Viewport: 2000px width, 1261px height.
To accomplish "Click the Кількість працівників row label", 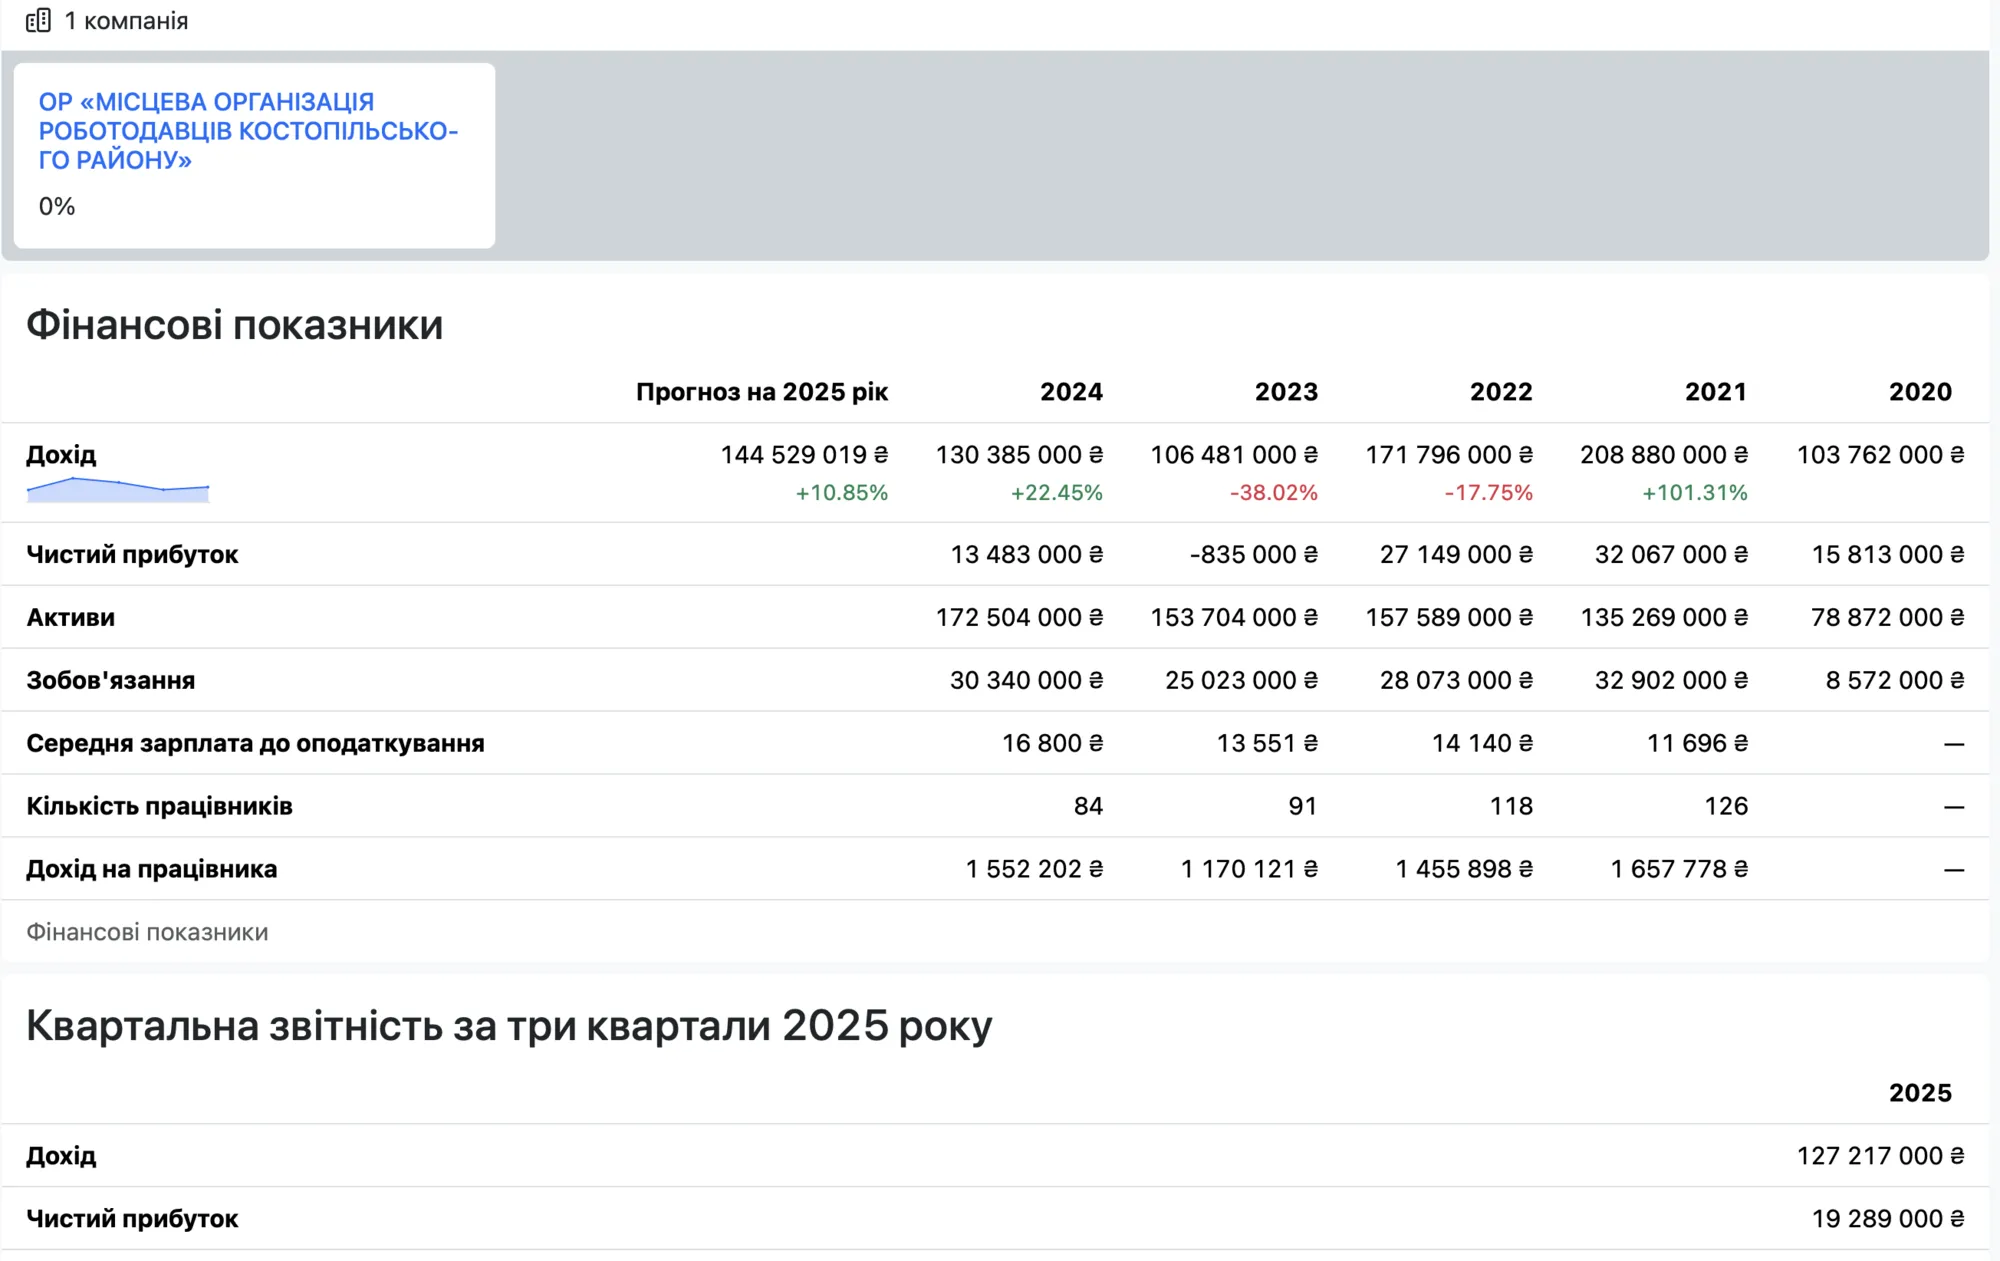I will (x=159, y=807).
